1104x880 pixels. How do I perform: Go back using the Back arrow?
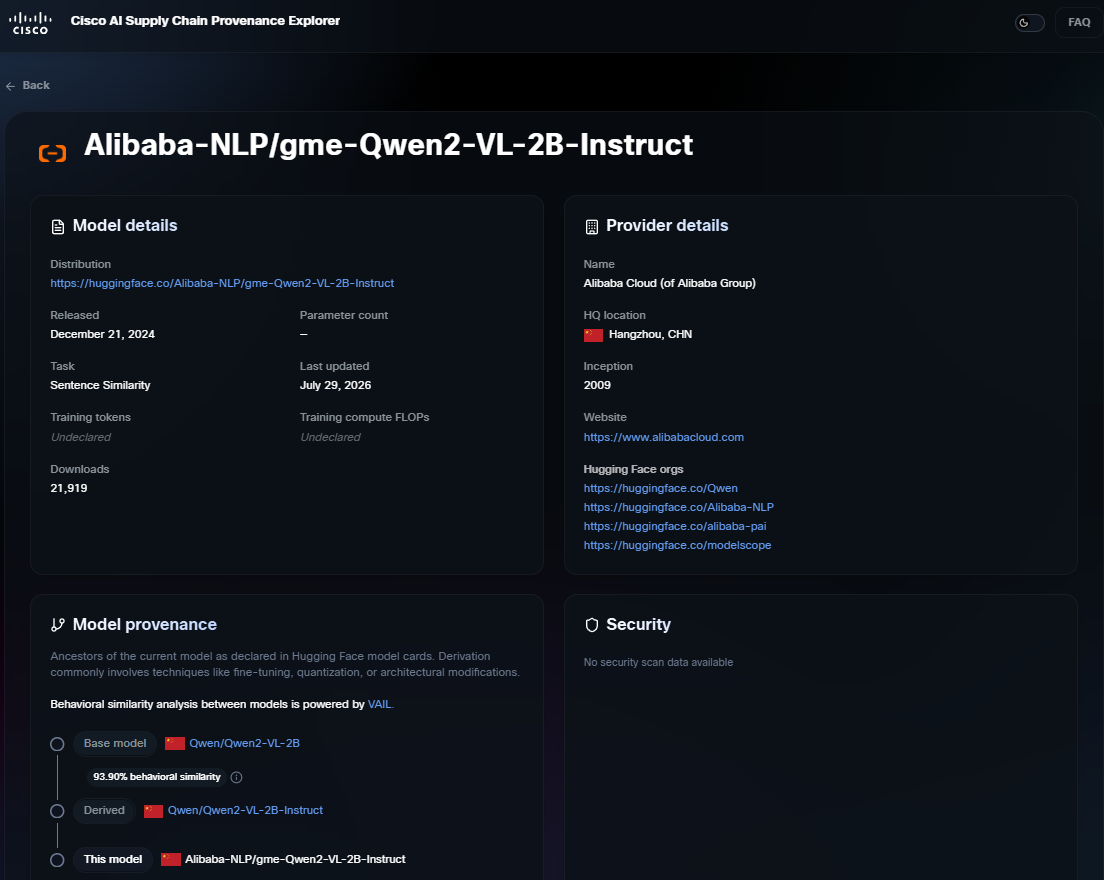(x=28, y=85)
